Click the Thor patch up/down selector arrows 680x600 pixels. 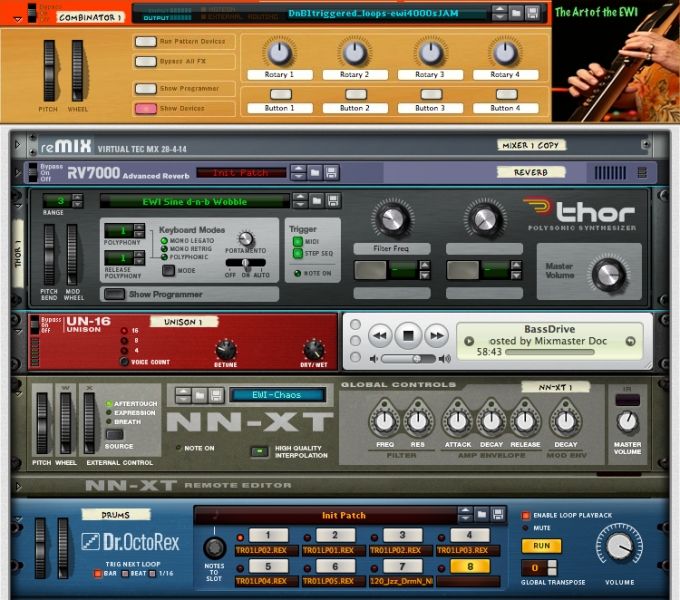298,201
